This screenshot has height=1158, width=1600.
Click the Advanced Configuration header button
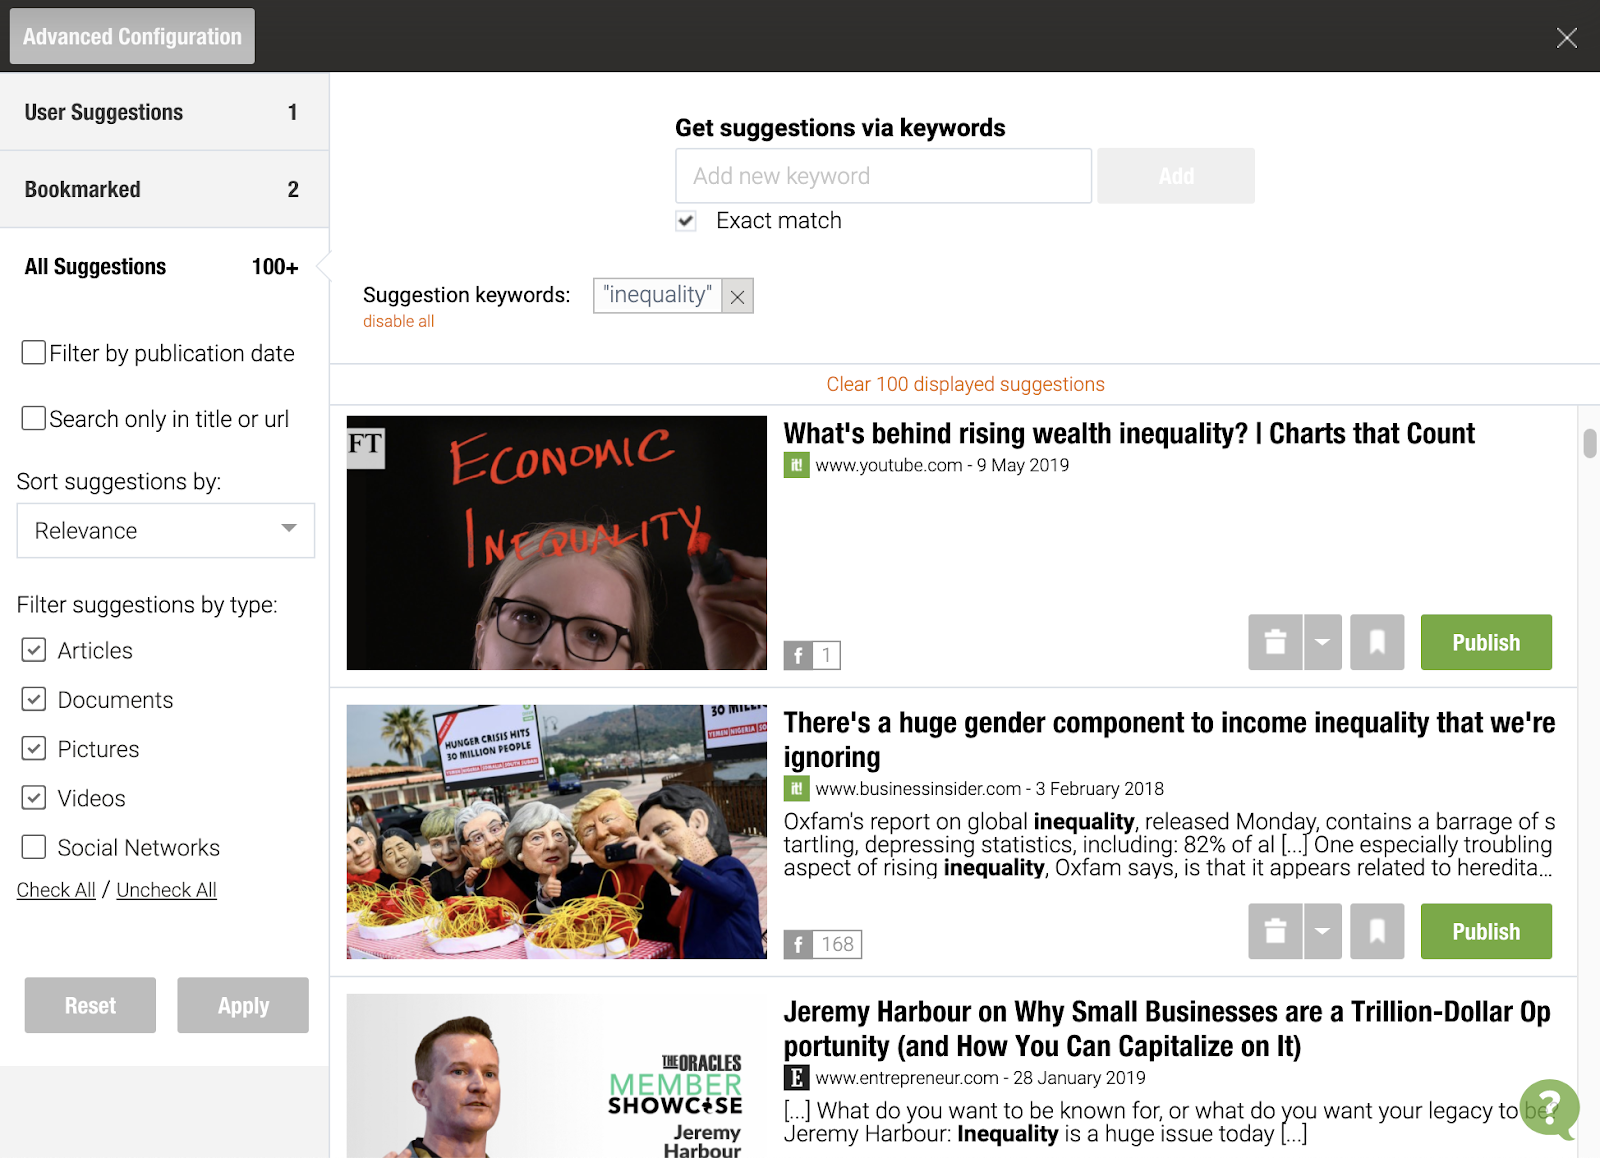[132, 36]
